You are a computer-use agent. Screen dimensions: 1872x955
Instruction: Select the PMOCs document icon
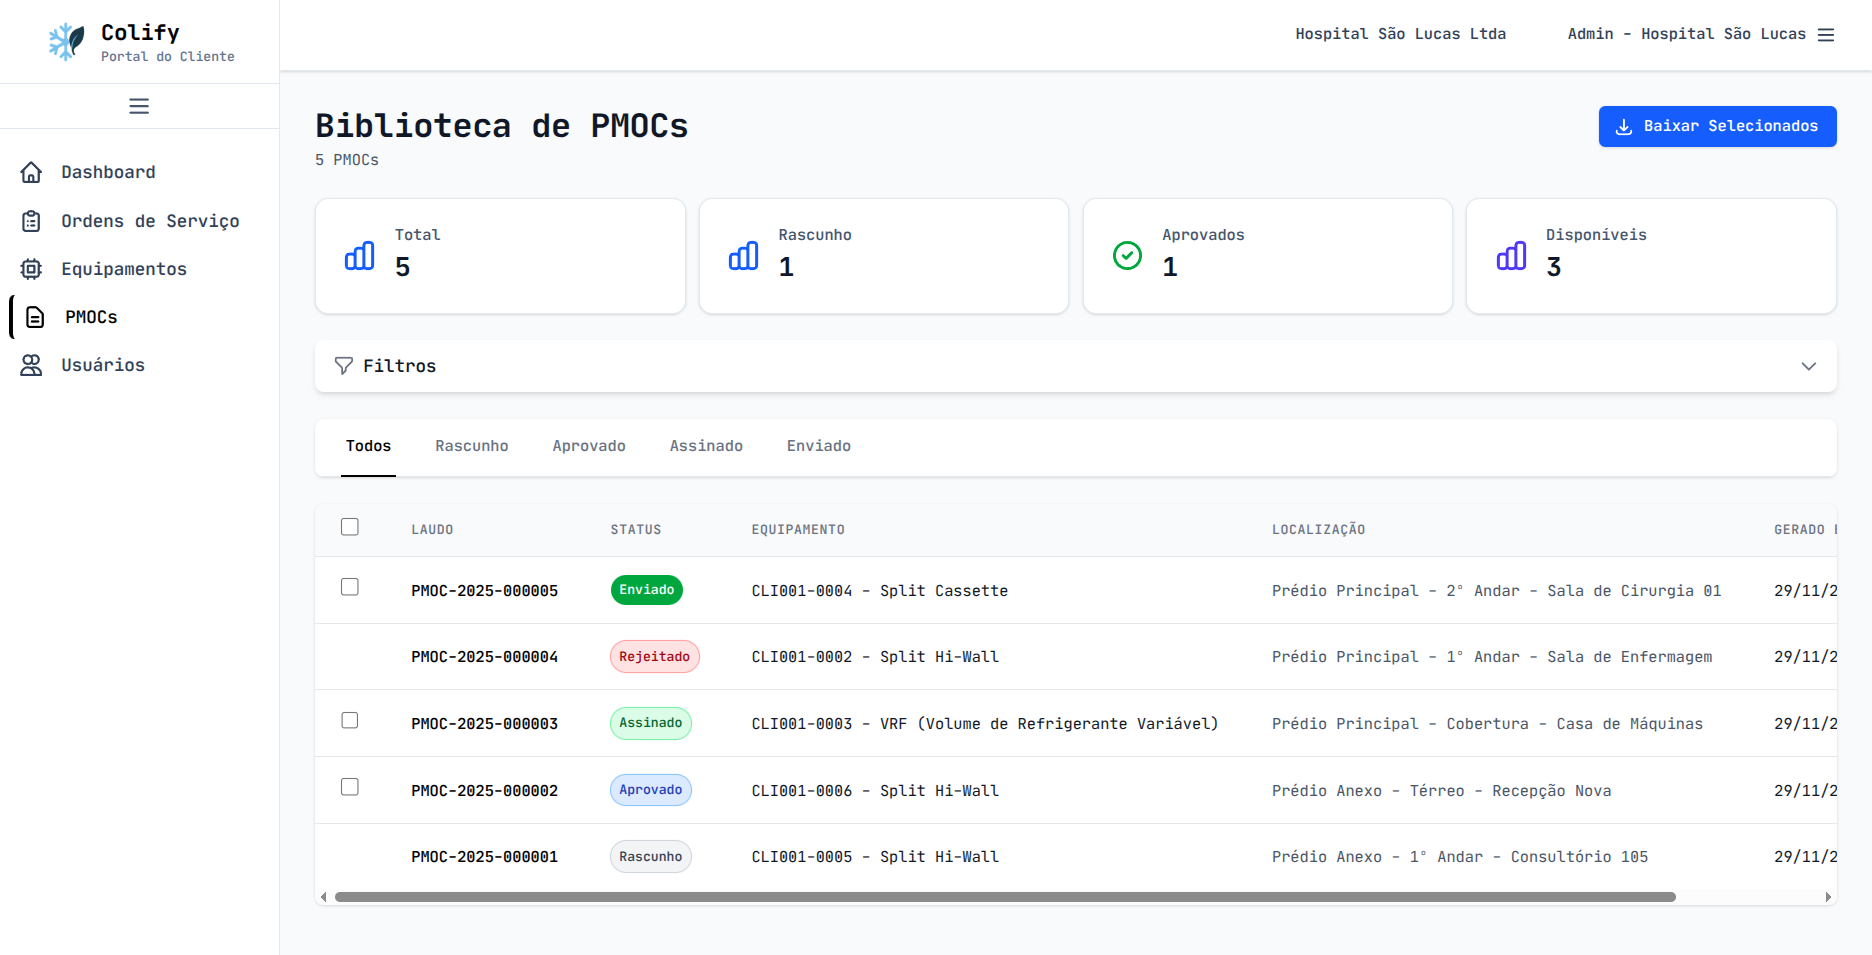[x=35, y=316]
